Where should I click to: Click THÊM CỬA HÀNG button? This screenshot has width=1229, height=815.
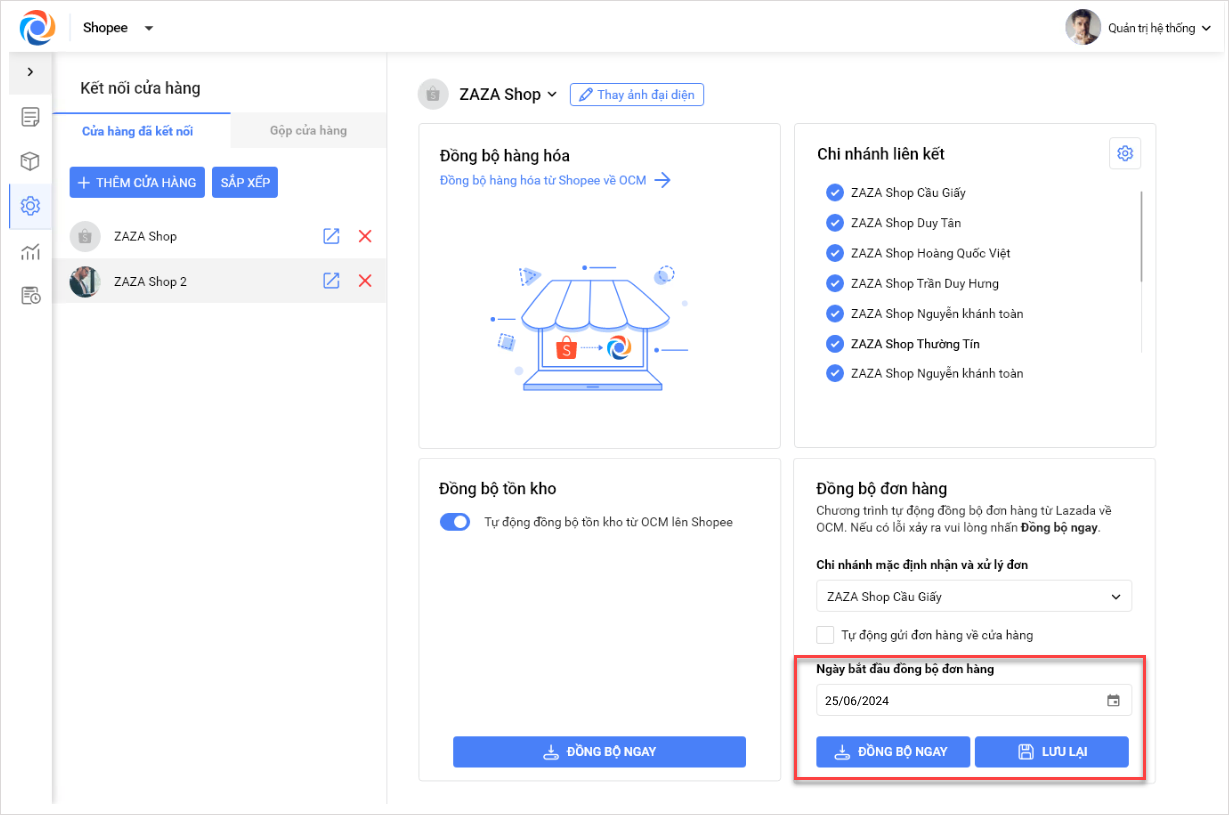[137, 183]
